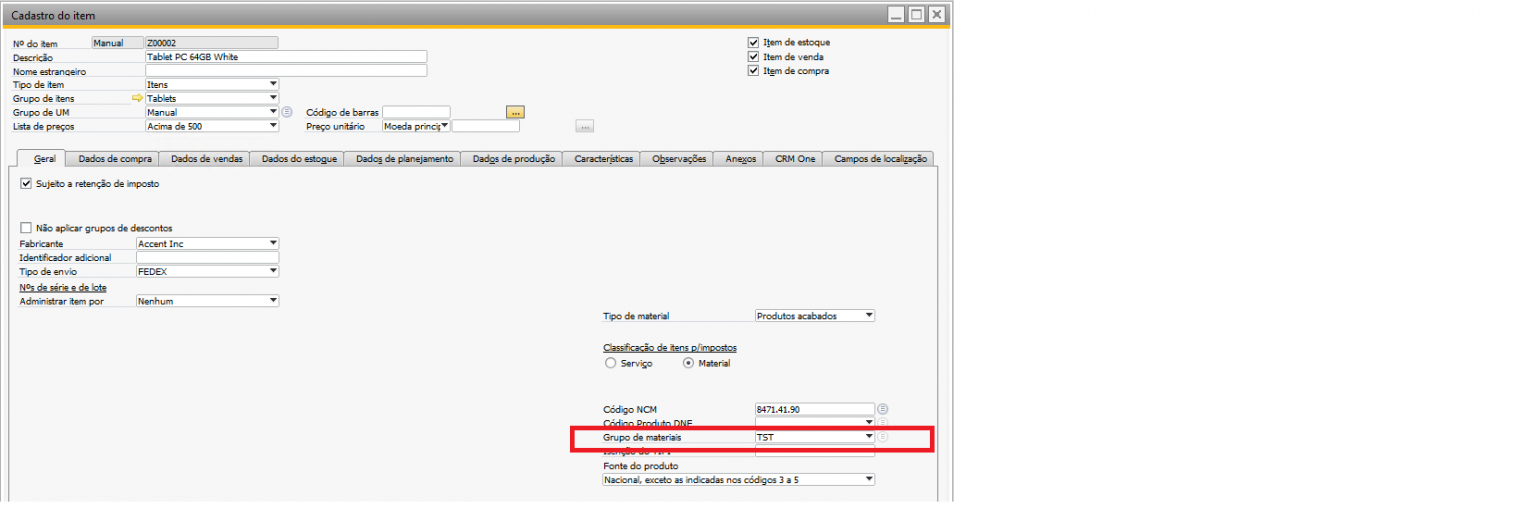This screenshot has height=509, width=1536.
Task: Click the Nºs de série e de lote link
Action: click(x=63, y=287)
